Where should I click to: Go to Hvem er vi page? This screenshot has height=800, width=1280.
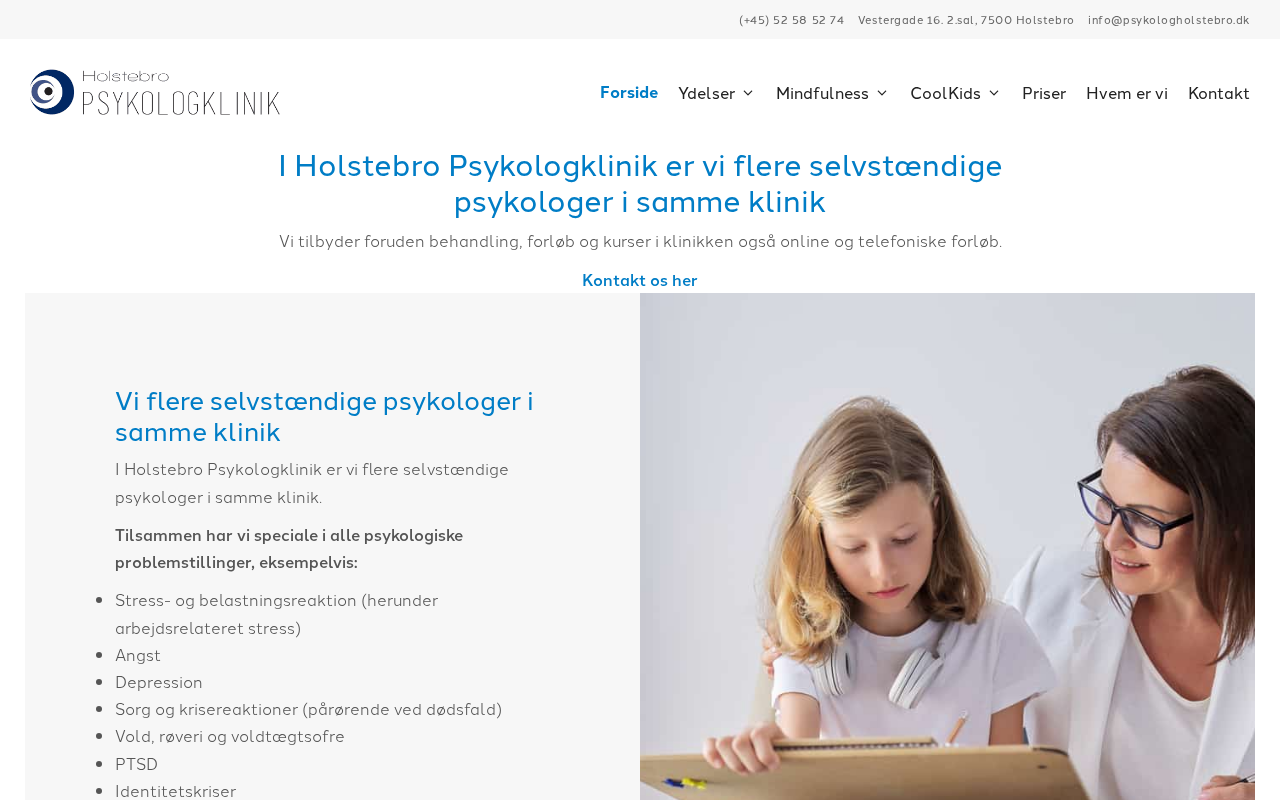[x=1127, y=93]
